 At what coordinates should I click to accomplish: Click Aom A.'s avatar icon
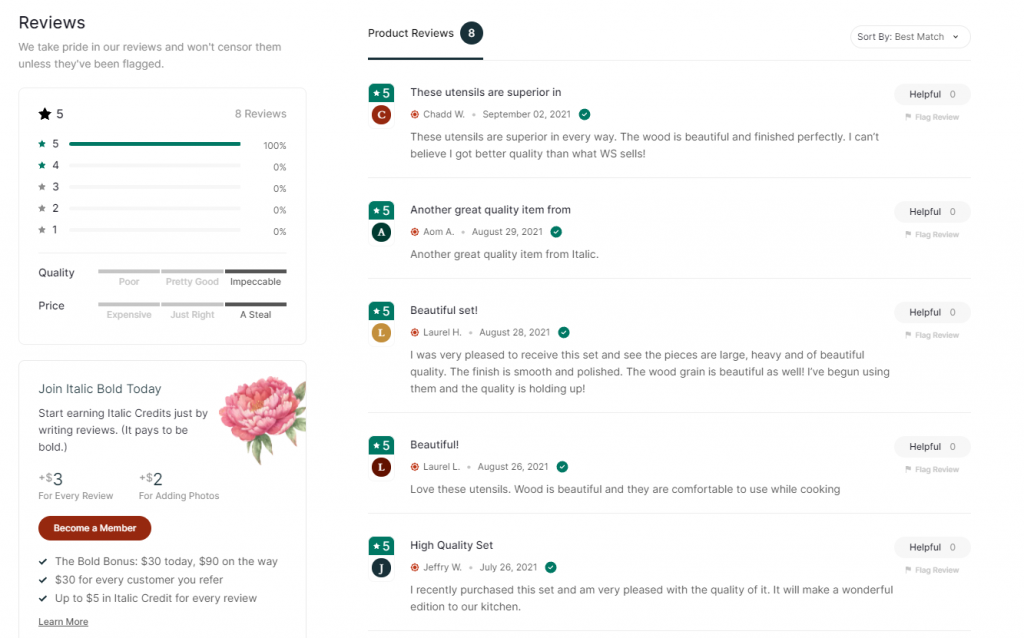click(380, 232)
